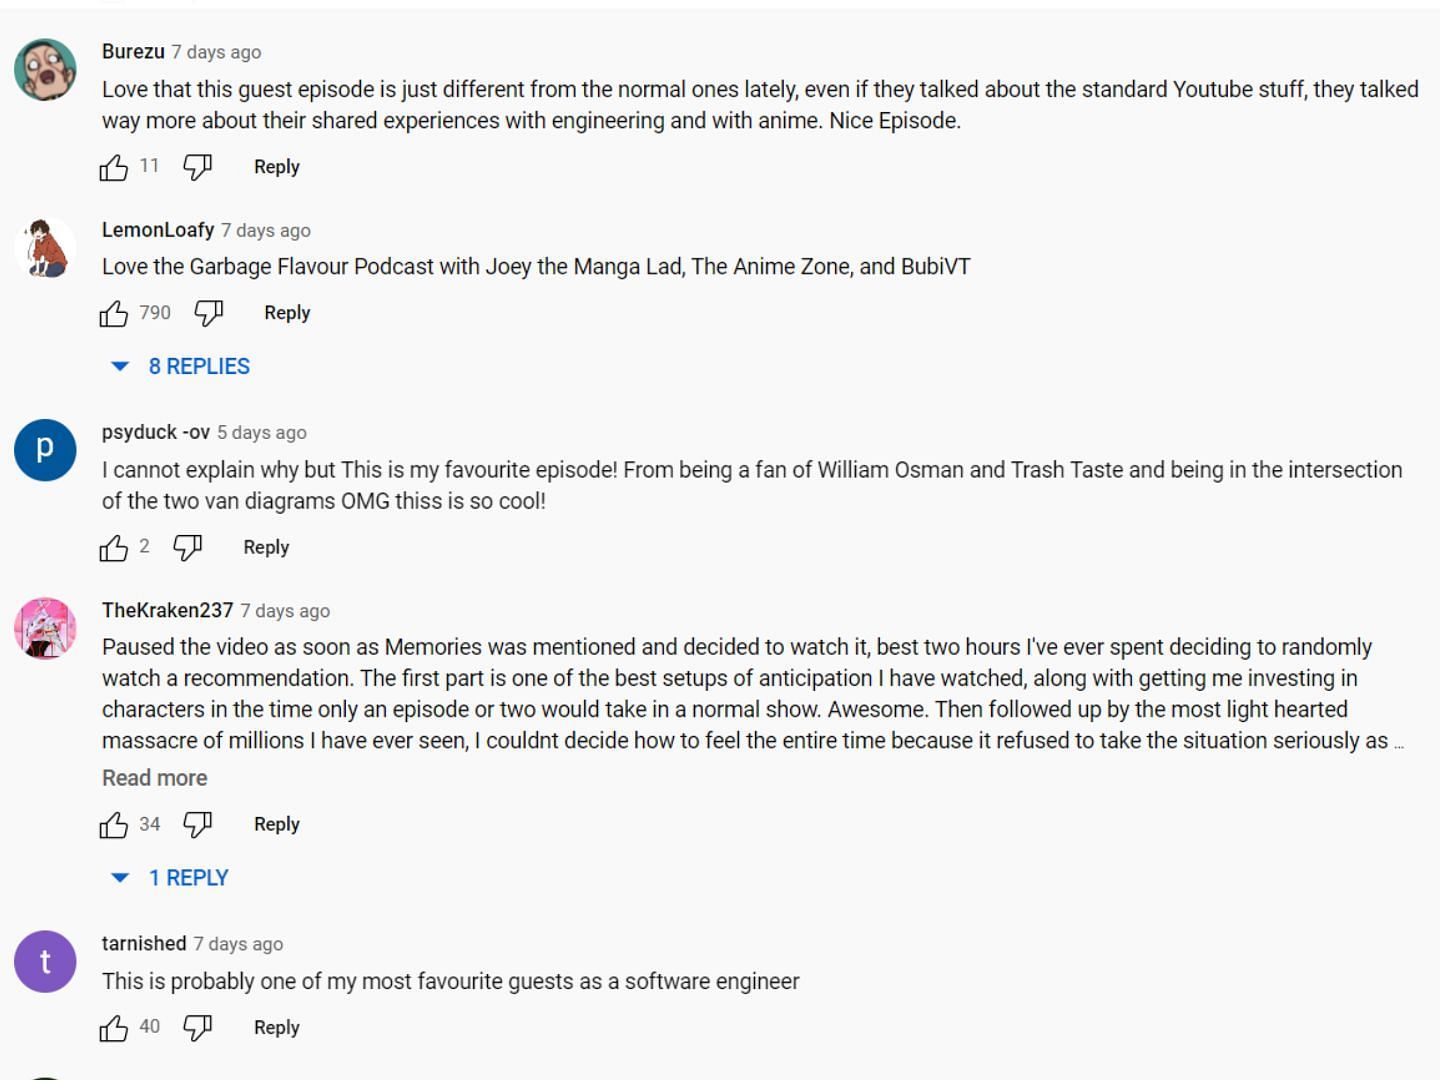Reply to Burezu's comment
The height and width of the screenshot is (1080, 1440).
click(x=276, y=167)
